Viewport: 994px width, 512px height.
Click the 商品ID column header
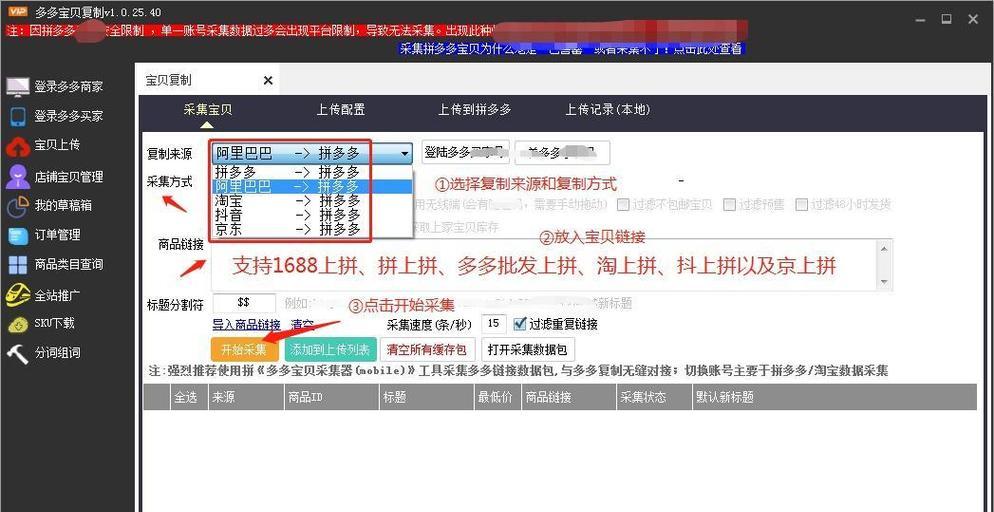330,397
